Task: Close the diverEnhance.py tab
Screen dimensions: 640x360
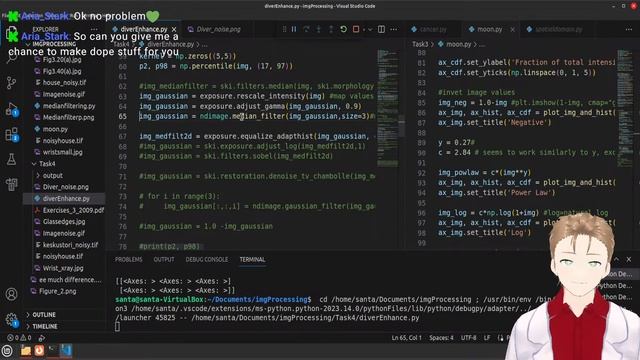Action: [x=174, y=29]
